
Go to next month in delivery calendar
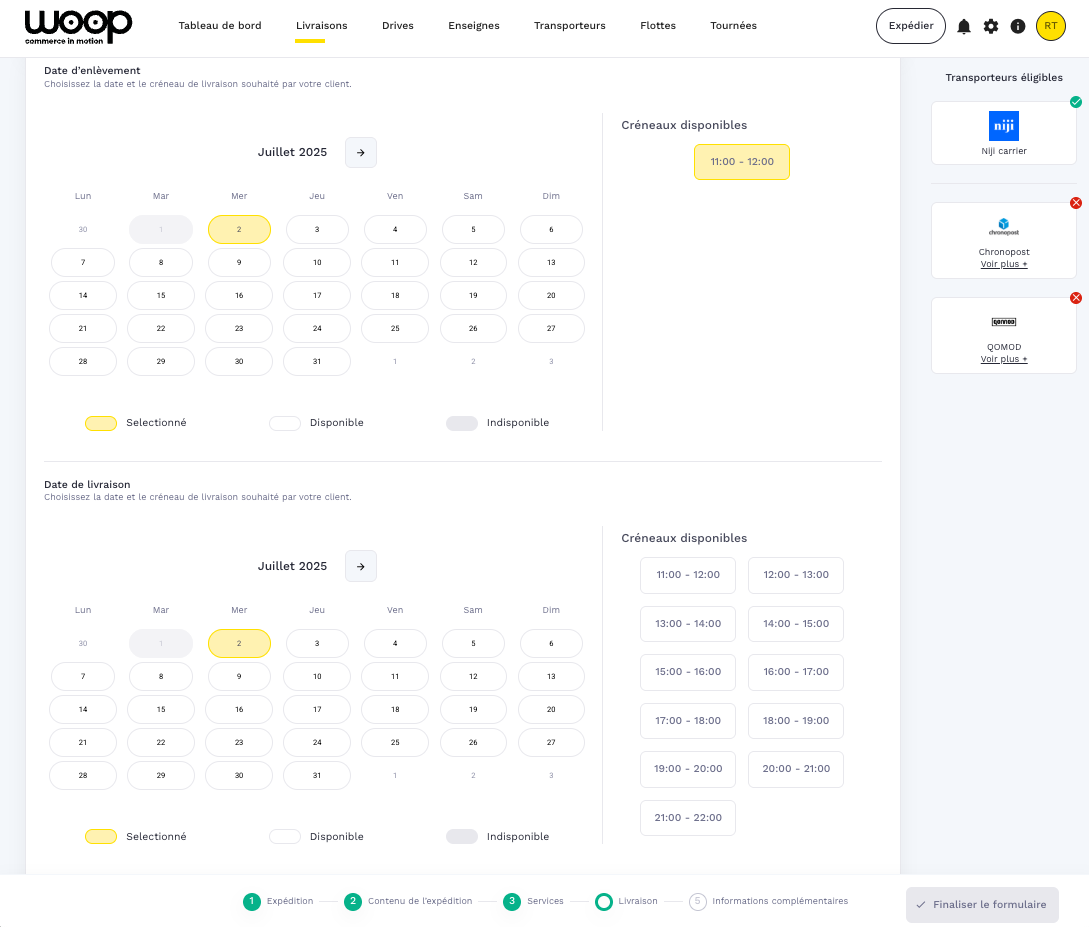pos(361,566)
